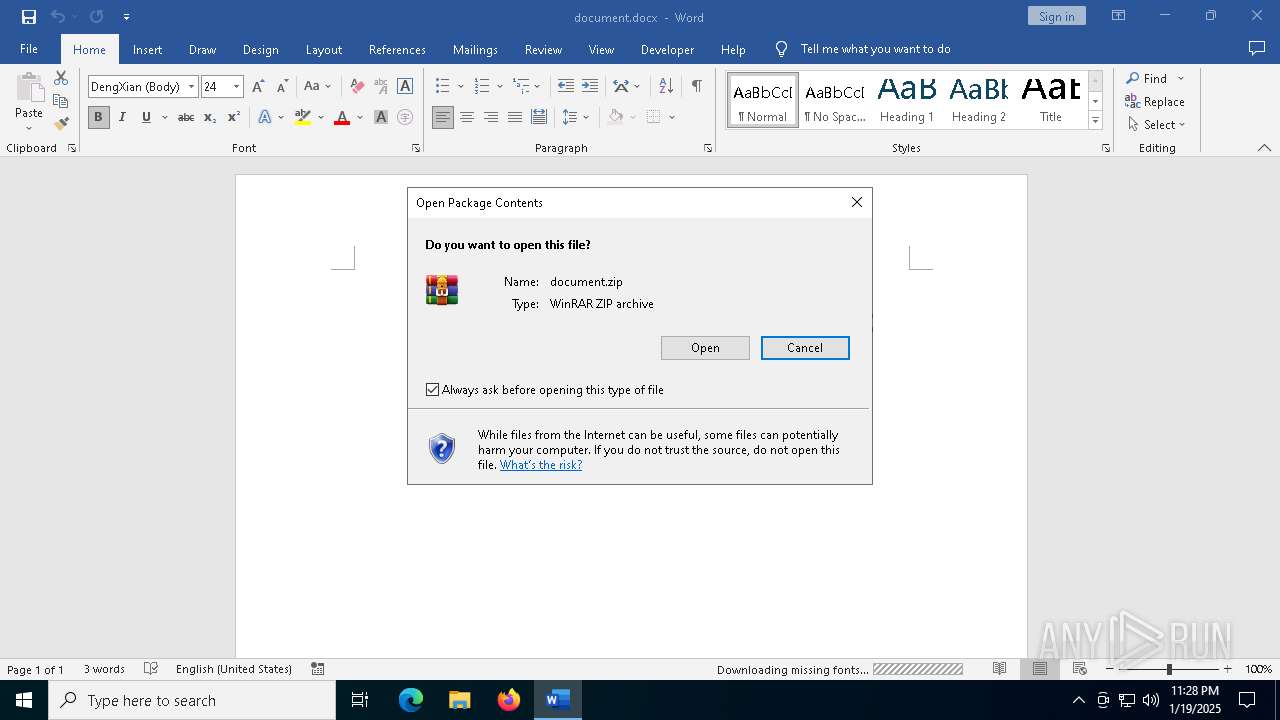Decrease paragraph indent
The image size is (1280, 720).
click(566, 87)
